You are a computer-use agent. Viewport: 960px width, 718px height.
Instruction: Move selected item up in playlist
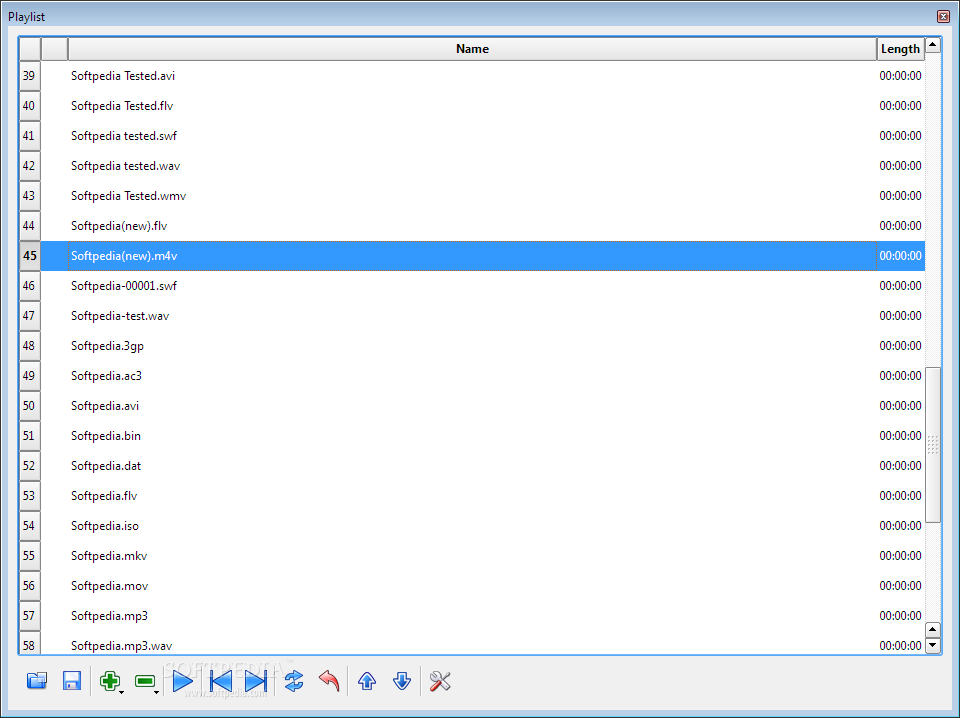[x=367, y=681]
